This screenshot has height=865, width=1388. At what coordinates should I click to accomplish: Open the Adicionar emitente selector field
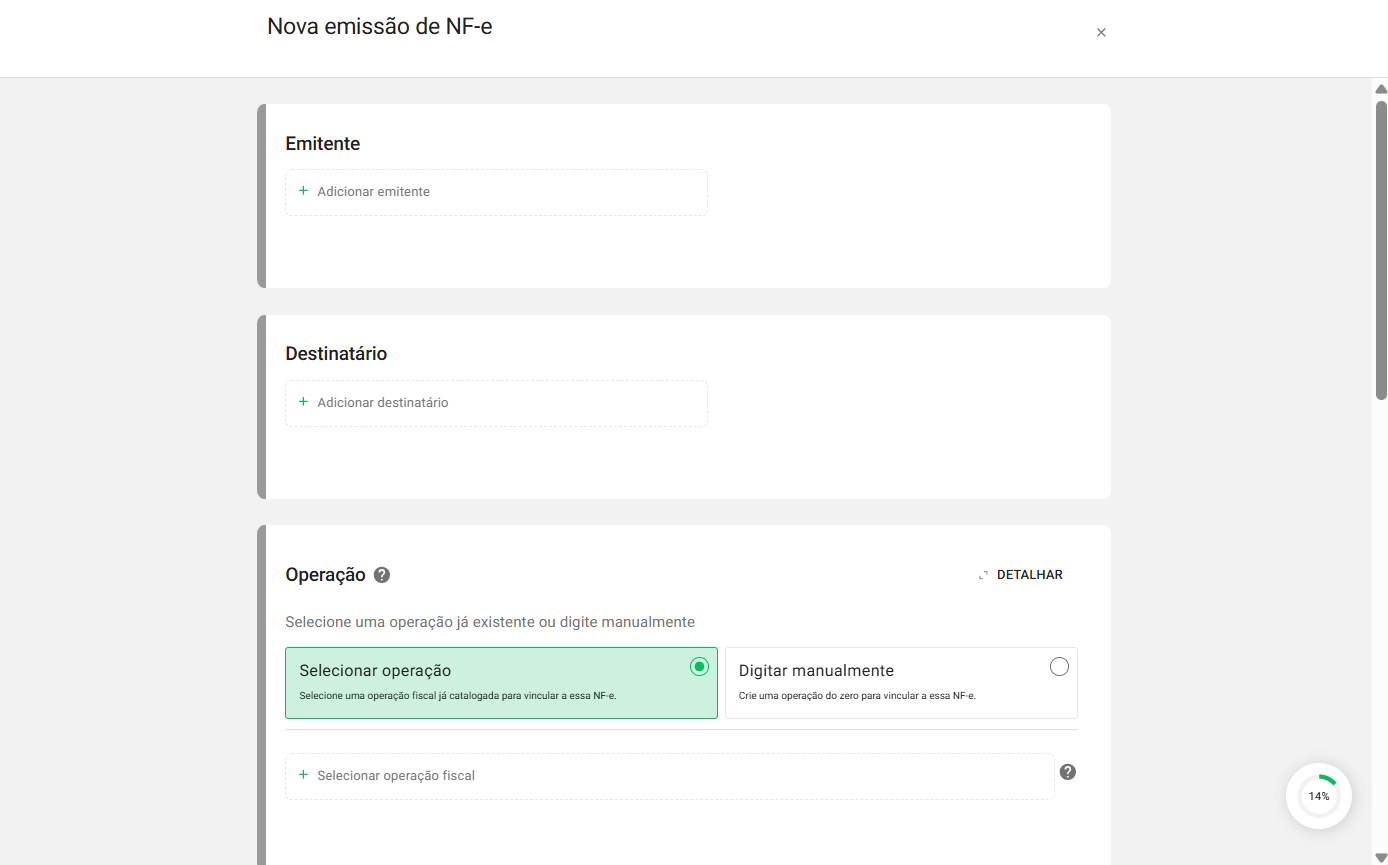point(496,192)
